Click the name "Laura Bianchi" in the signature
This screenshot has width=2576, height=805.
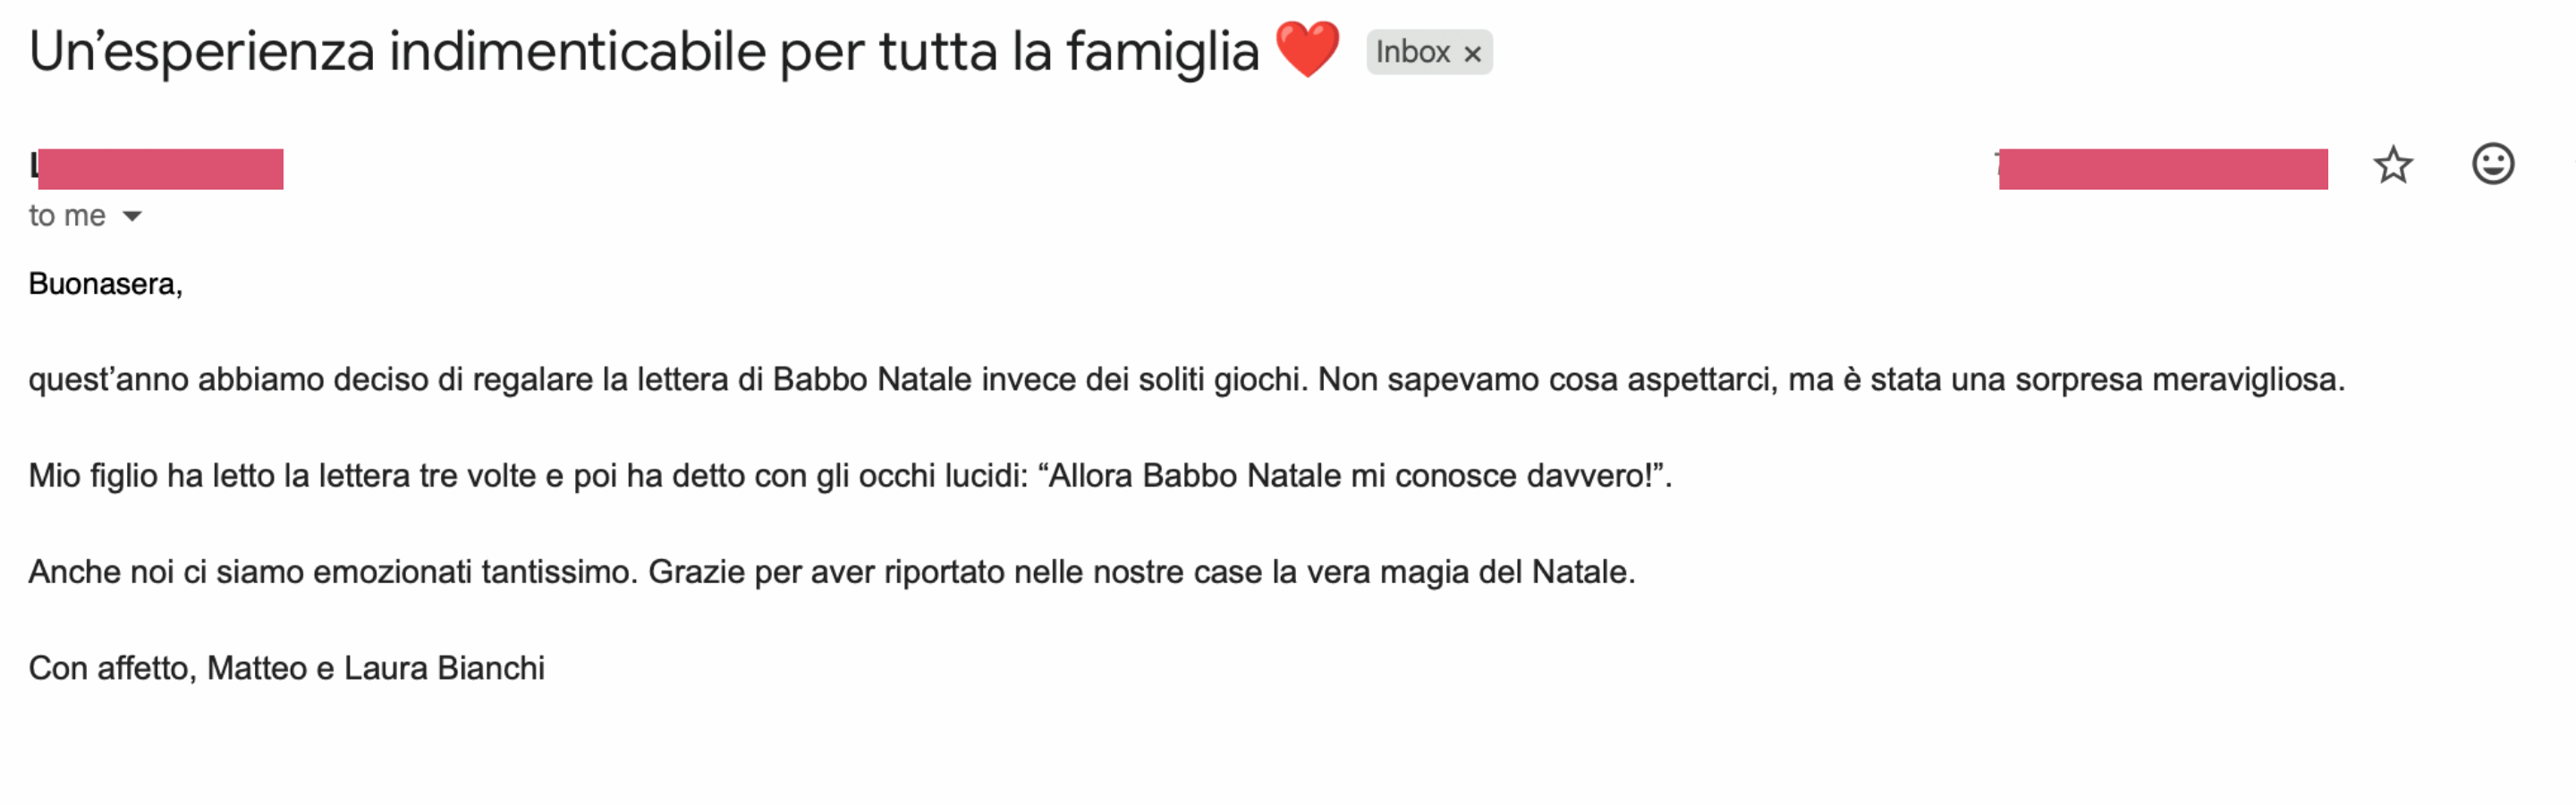click(444, 668)
